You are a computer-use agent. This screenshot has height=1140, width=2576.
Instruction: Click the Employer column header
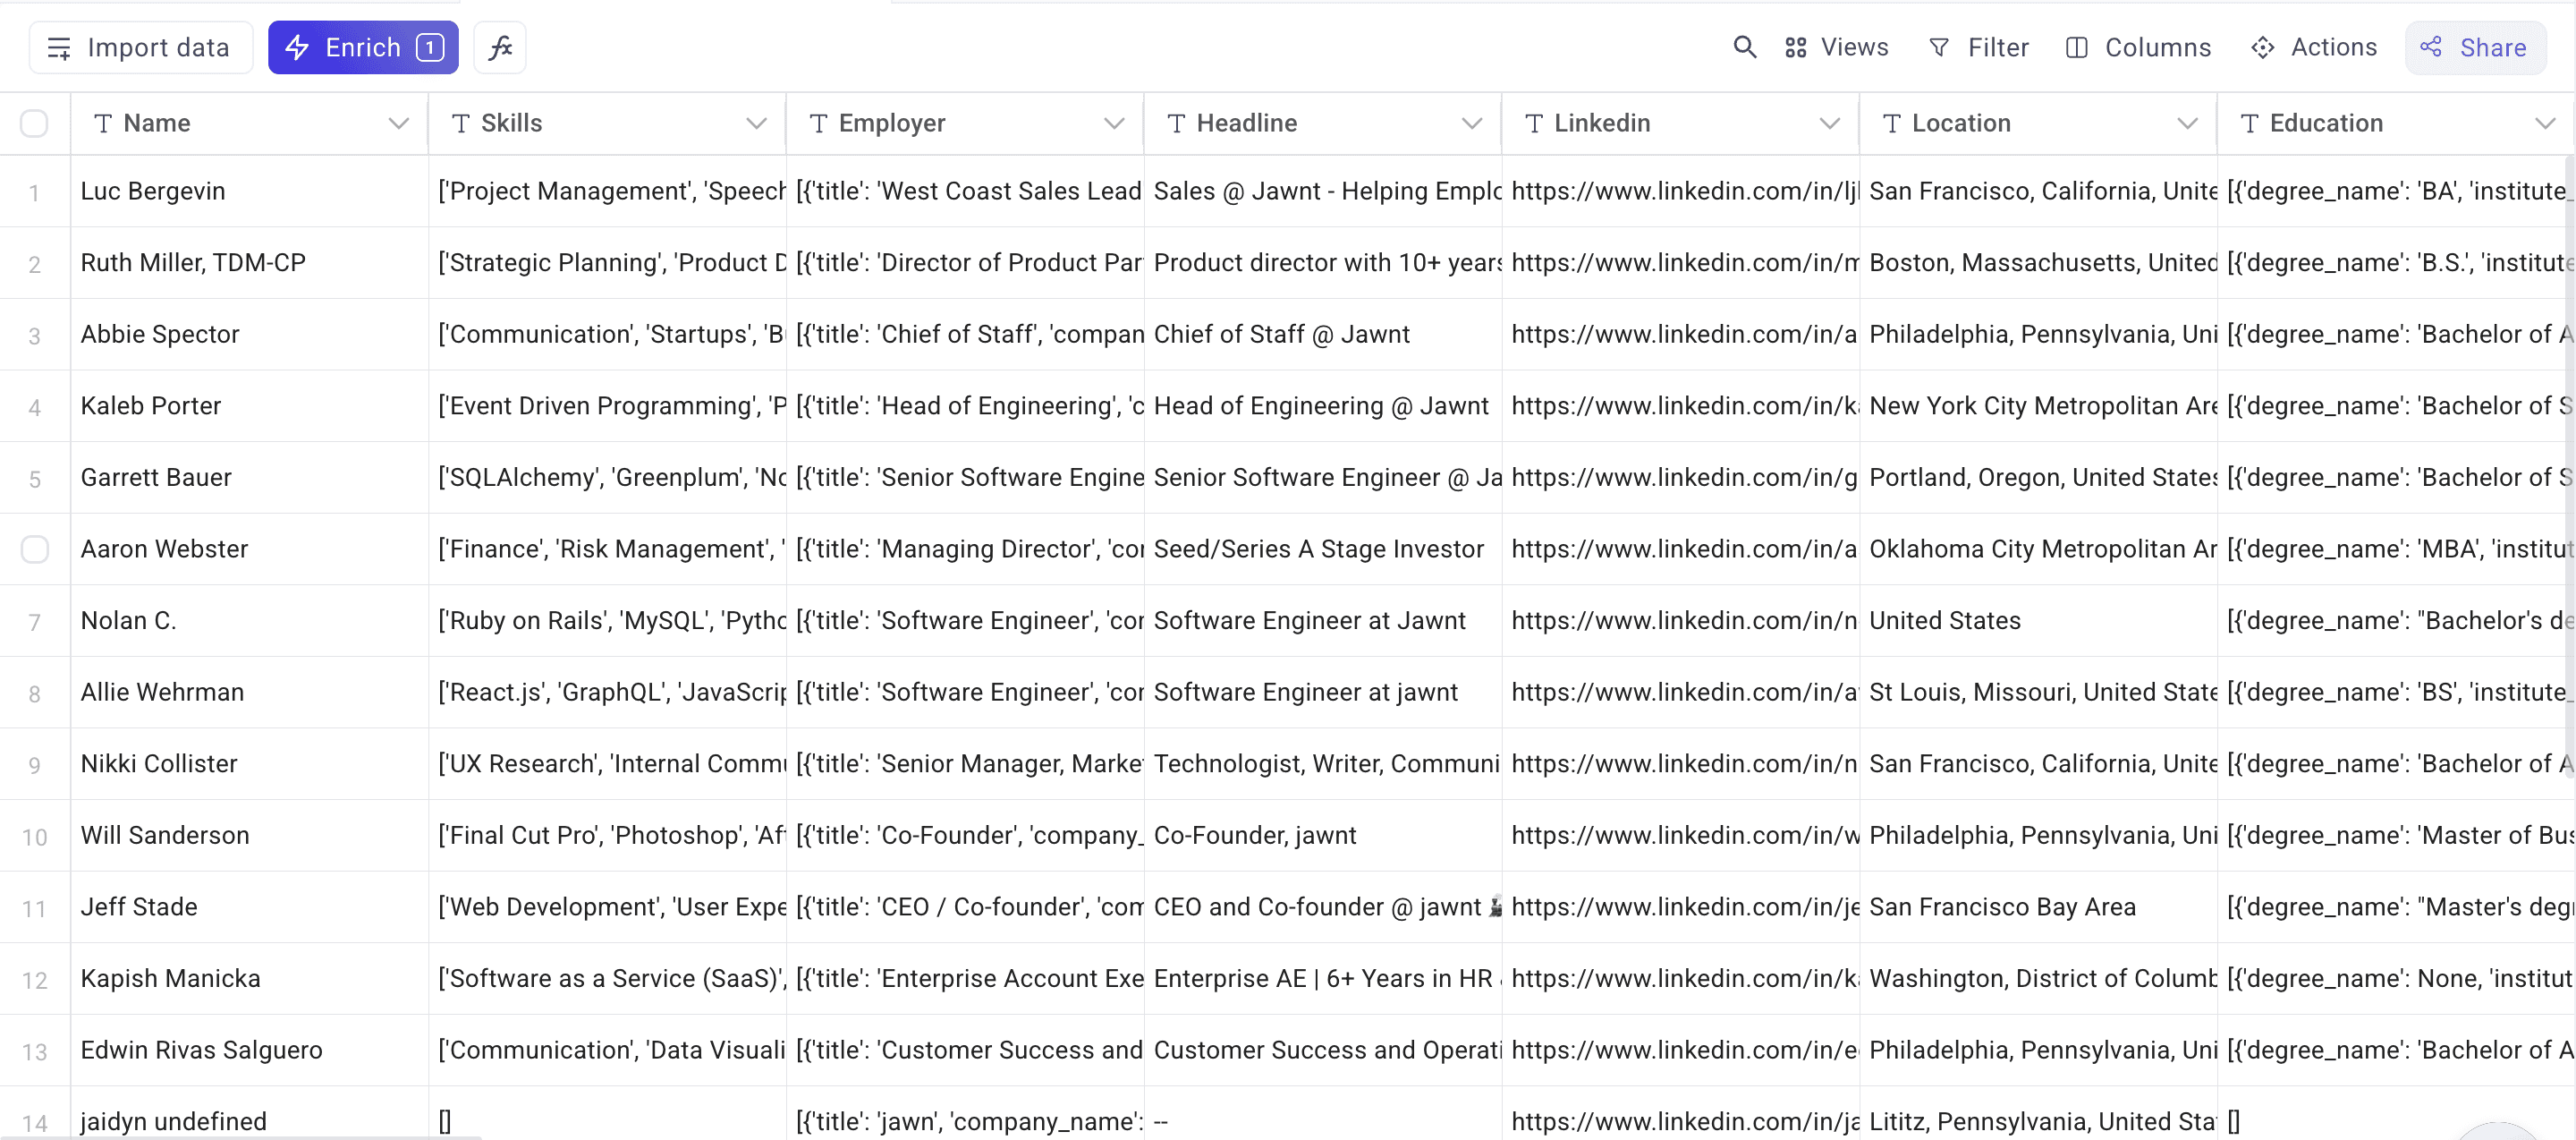(x=891, y=123)
